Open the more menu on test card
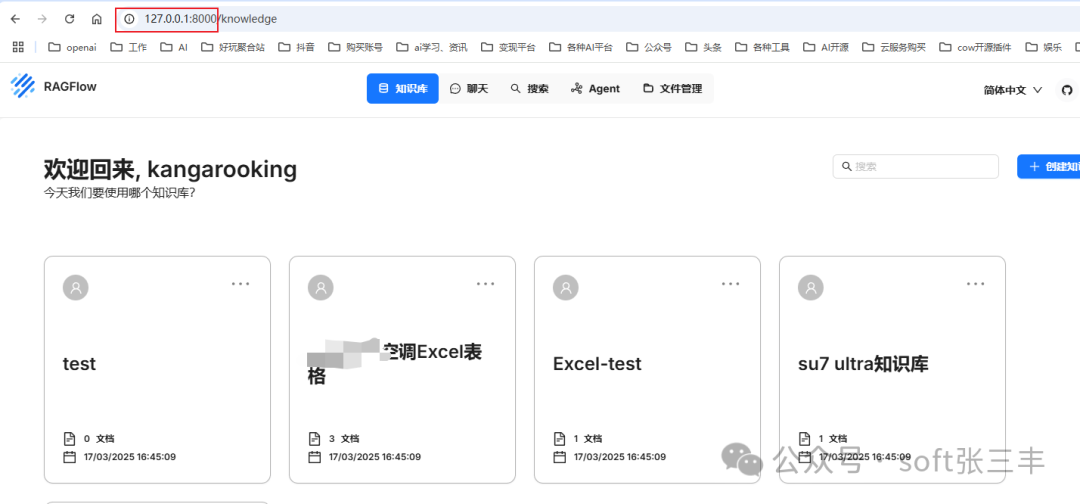1080x504 pixels. (x=240, y=283)
